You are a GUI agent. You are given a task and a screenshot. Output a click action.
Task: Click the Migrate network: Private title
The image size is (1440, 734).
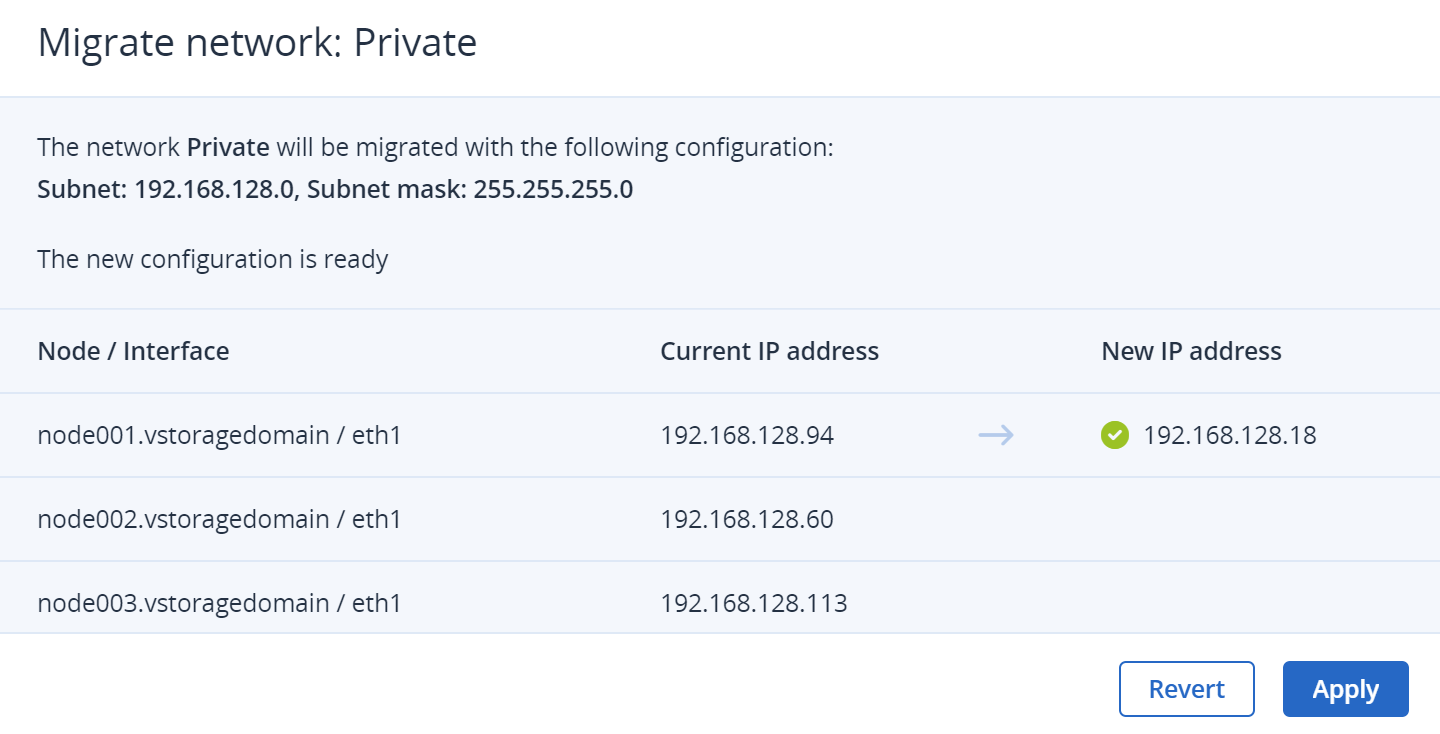pos(257,43)
